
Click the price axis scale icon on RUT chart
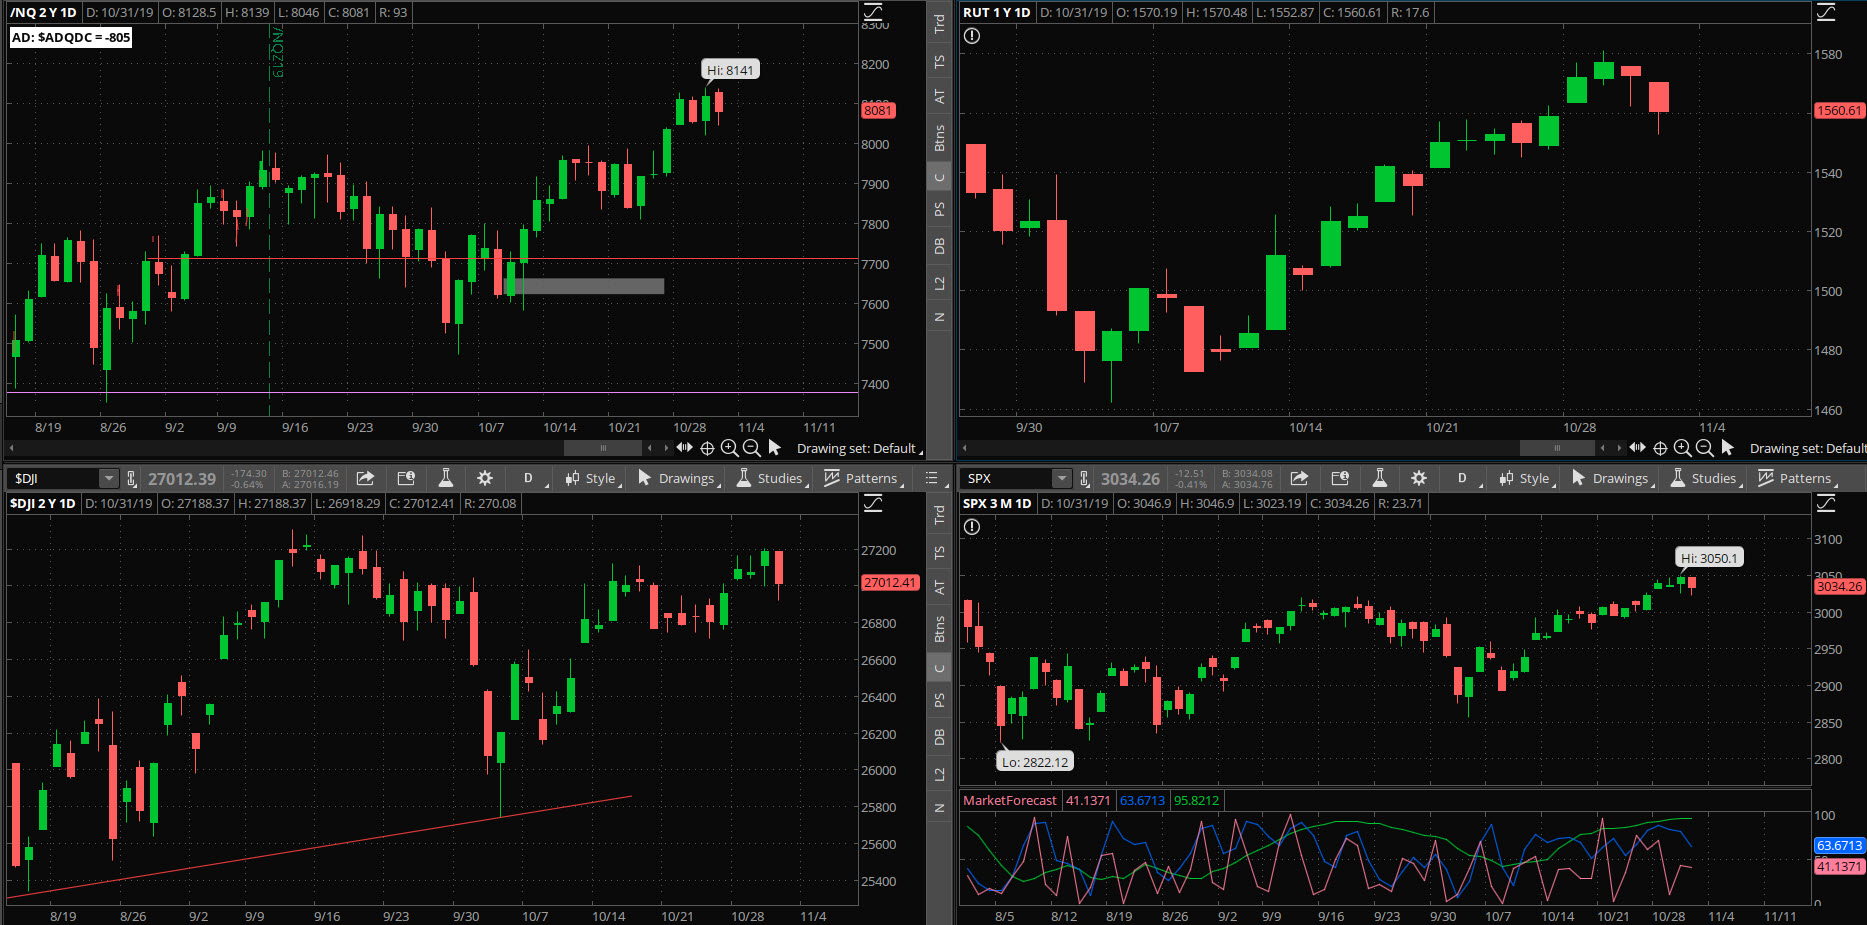tap(1826, 12)
